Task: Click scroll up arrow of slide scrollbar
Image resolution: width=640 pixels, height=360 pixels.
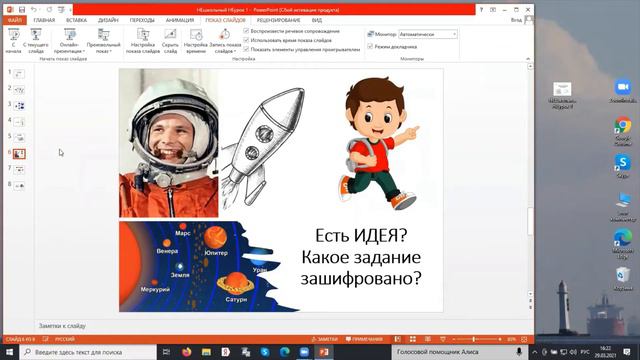Action: point(530,67)
